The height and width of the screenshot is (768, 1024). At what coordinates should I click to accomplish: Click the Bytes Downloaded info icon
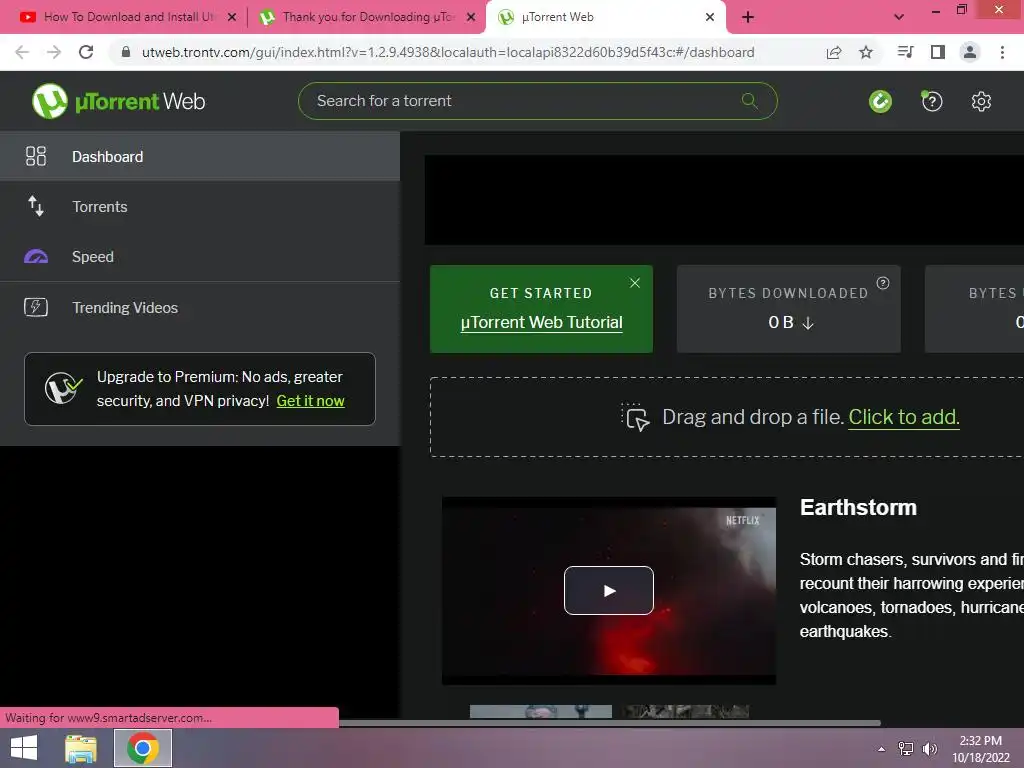point(883,283)
